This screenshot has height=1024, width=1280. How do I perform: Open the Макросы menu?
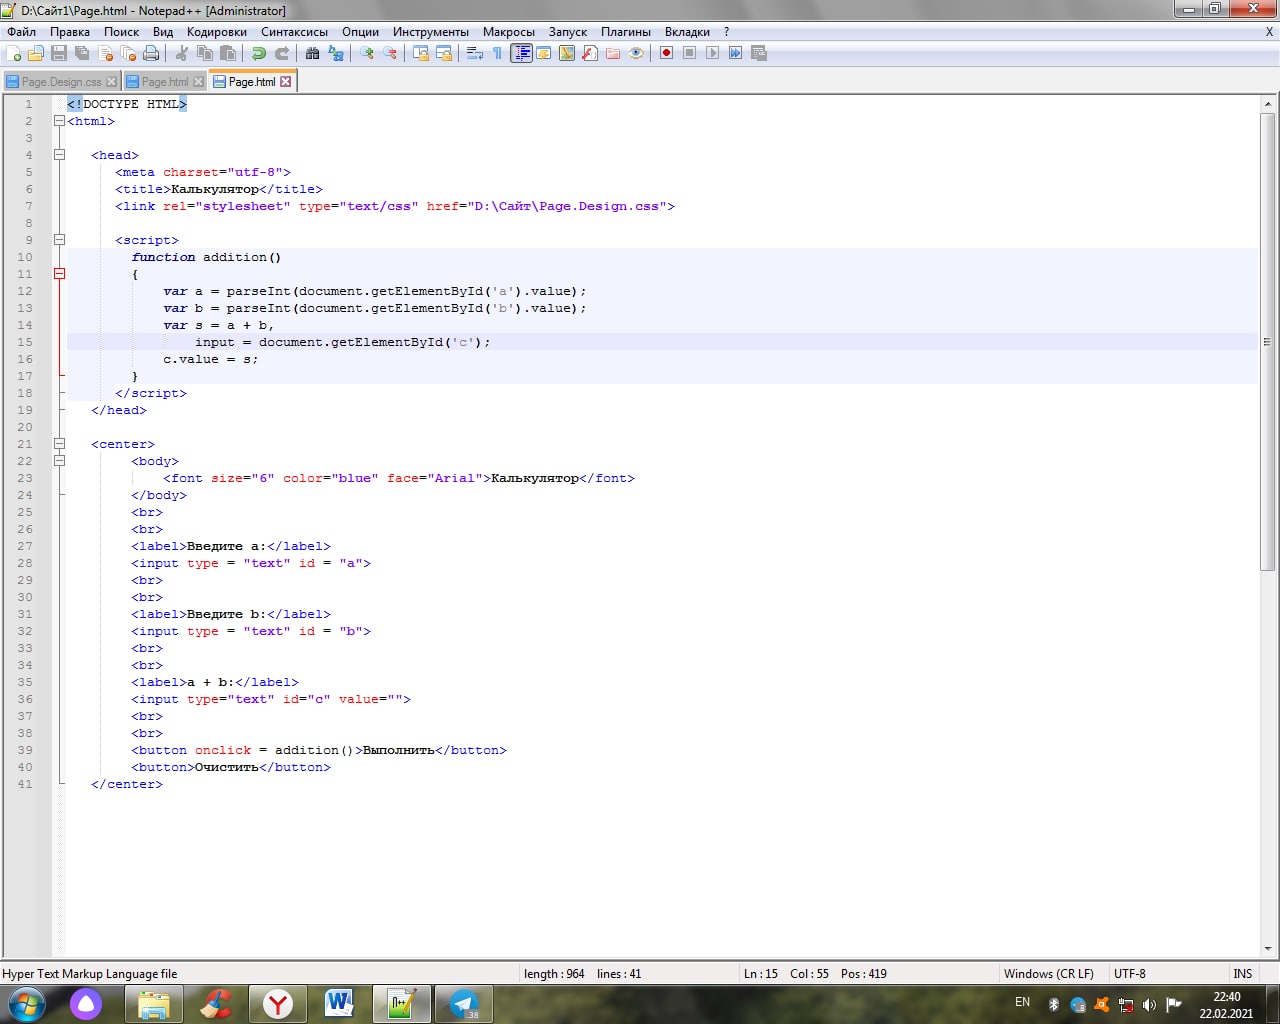pos(509,32)
